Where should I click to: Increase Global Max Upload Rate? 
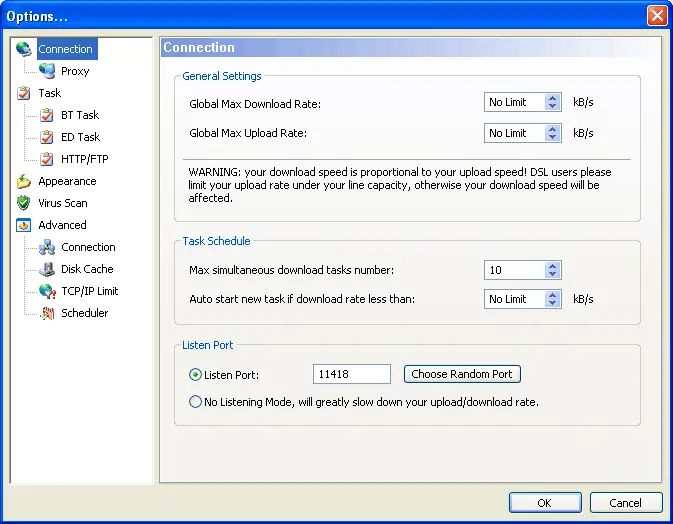(x=552, y=129)
